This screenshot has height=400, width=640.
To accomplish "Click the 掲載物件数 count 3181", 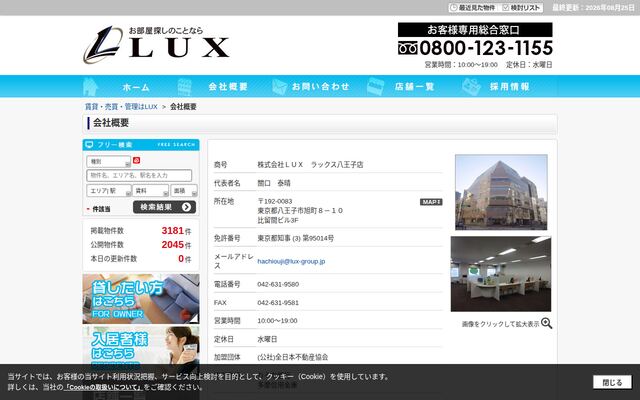I will click(173, 231).
